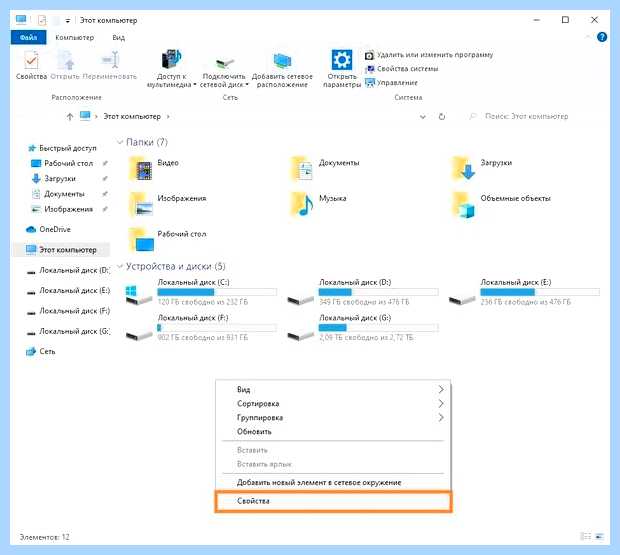Open the address history dropdown arrow
The height and width of the screenshot is (555, 620).
tap(423, 117)
